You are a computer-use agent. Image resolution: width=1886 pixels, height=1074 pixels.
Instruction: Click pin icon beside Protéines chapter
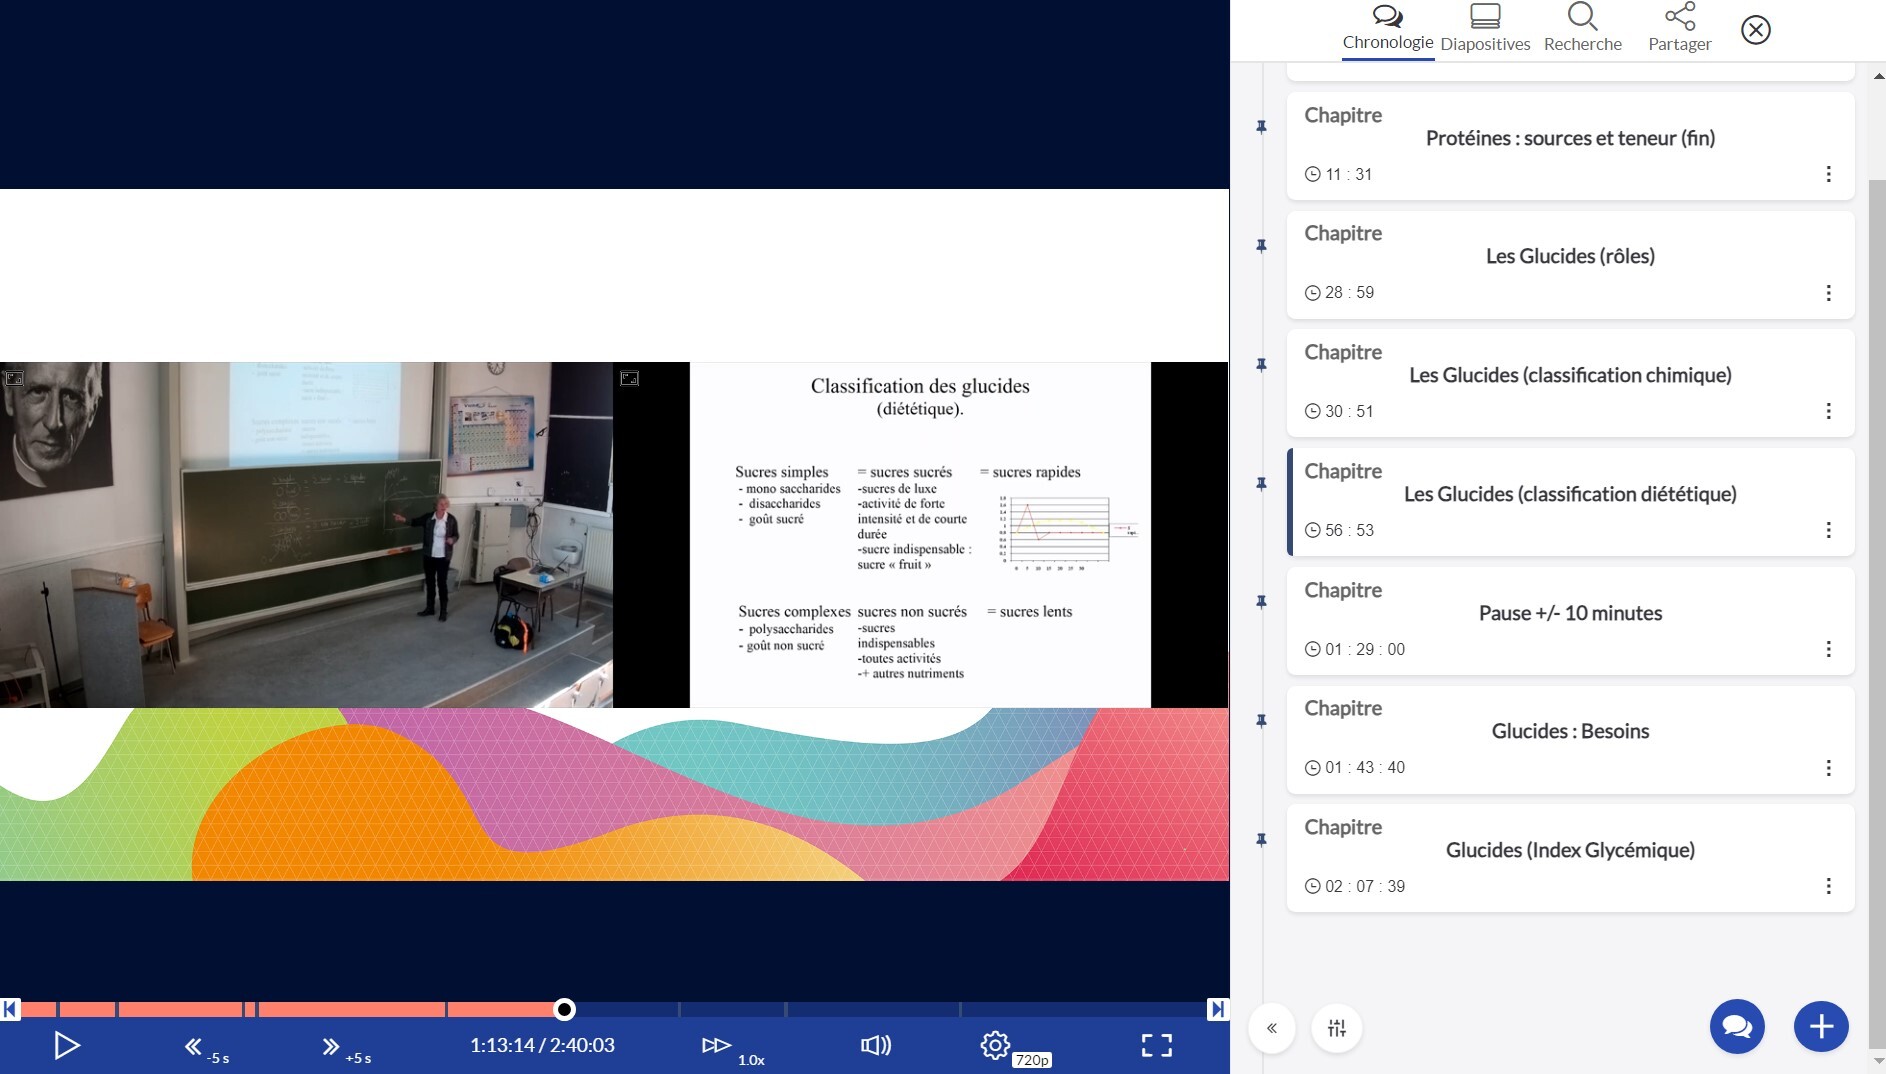pos(1261,127)
